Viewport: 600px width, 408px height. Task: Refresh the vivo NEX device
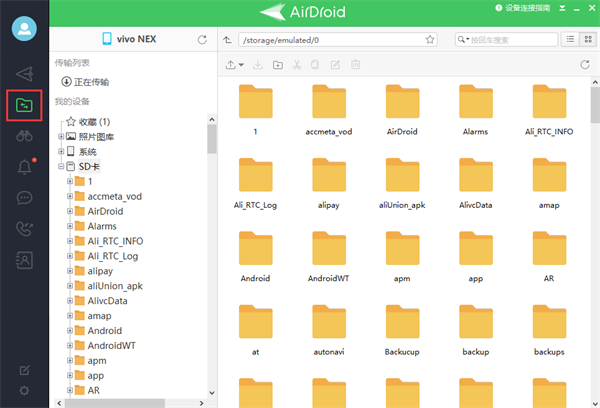pos(202,39)
